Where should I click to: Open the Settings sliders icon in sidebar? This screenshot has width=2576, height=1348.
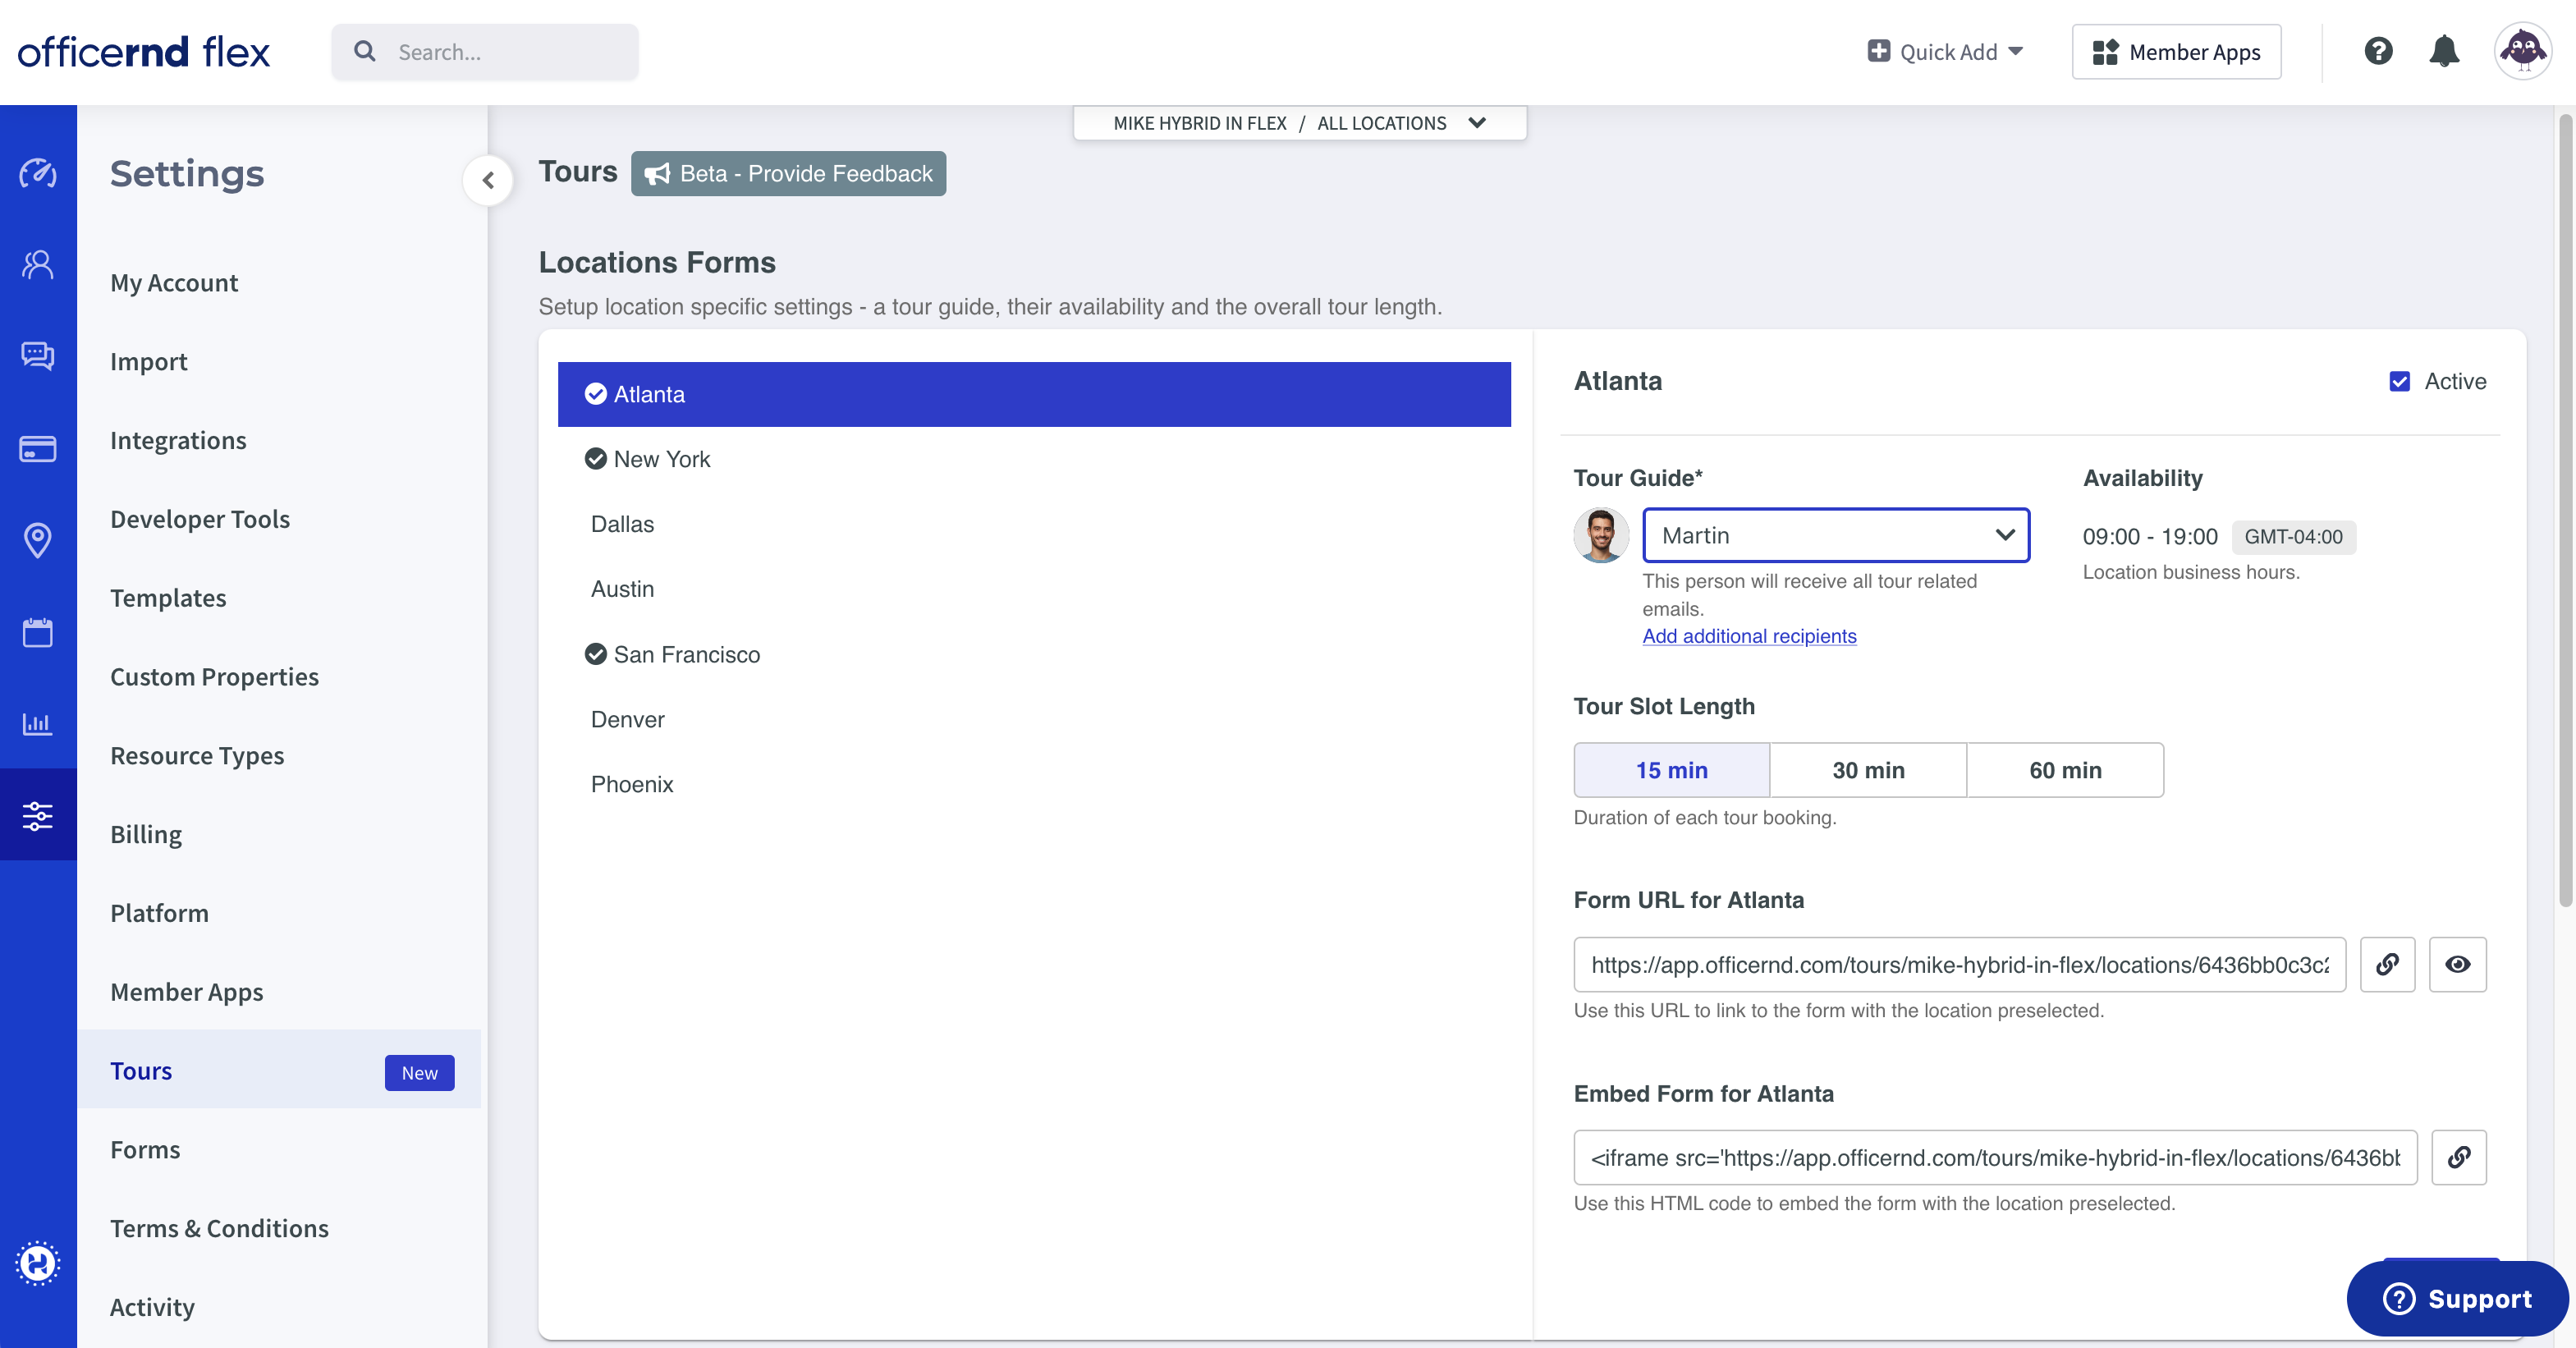[x=38, y=815]
